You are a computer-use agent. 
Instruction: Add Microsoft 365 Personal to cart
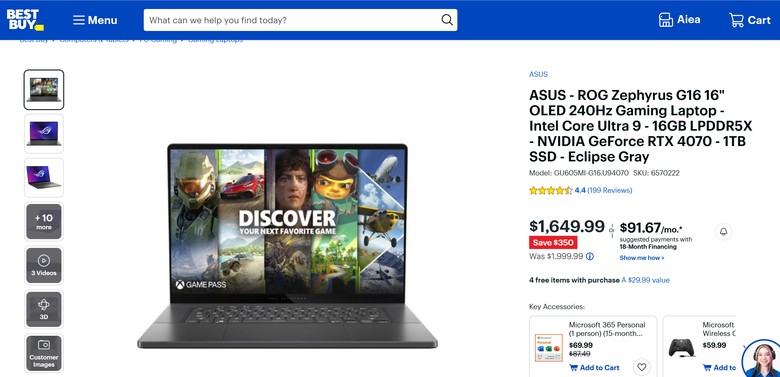pyautogui.click(x=594, y=368)
